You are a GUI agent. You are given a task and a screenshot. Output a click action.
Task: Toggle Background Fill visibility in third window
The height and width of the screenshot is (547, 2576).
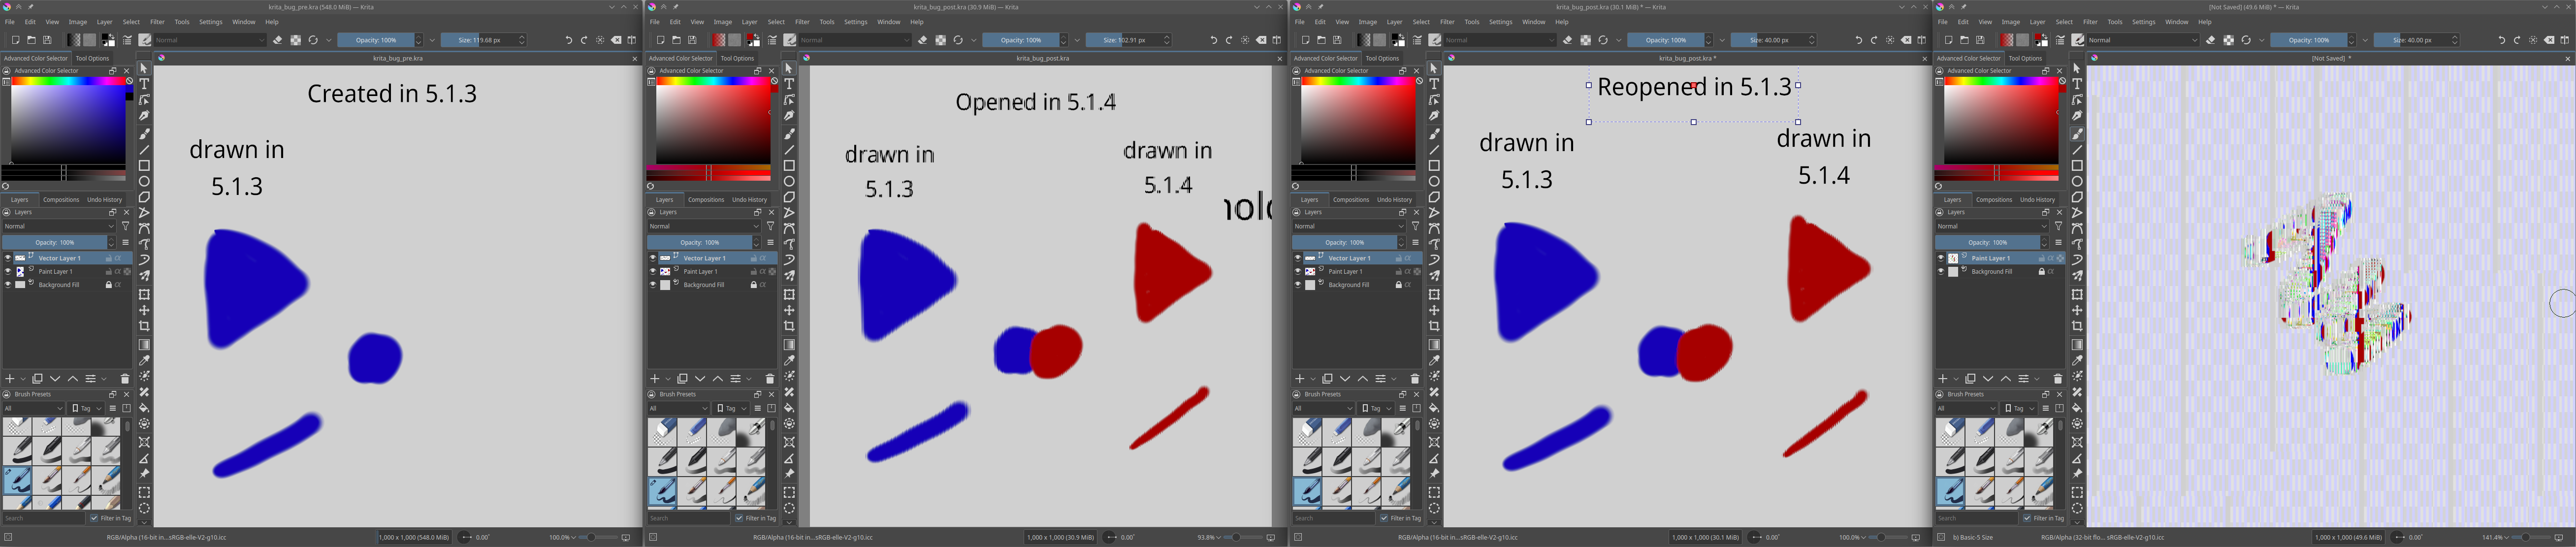point(1298,285)
